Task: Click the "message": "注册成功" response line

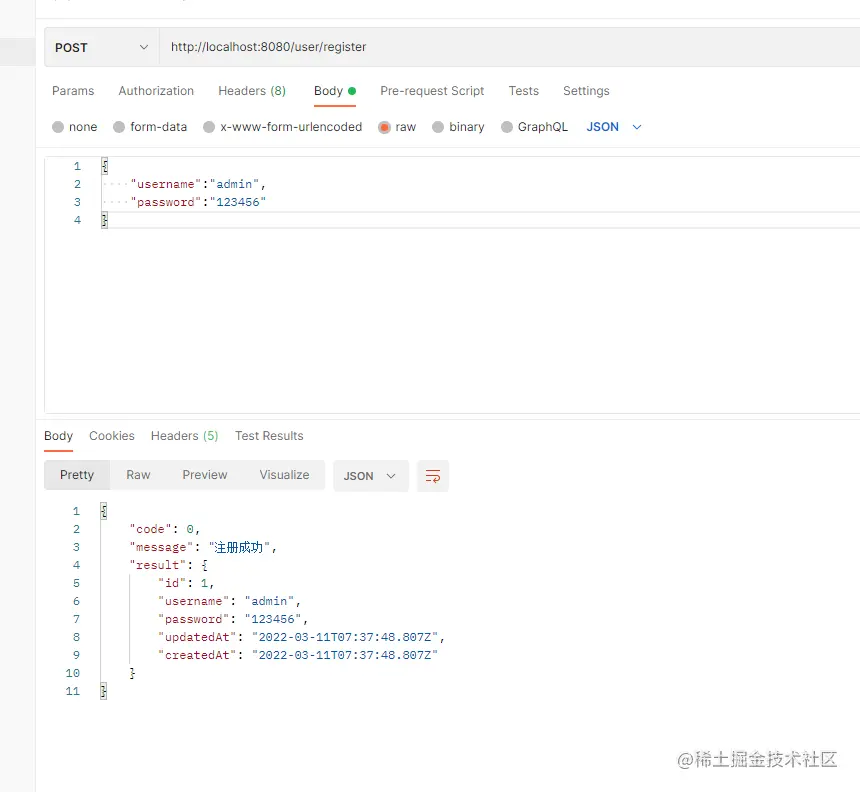Action: [x=203, y=547]
